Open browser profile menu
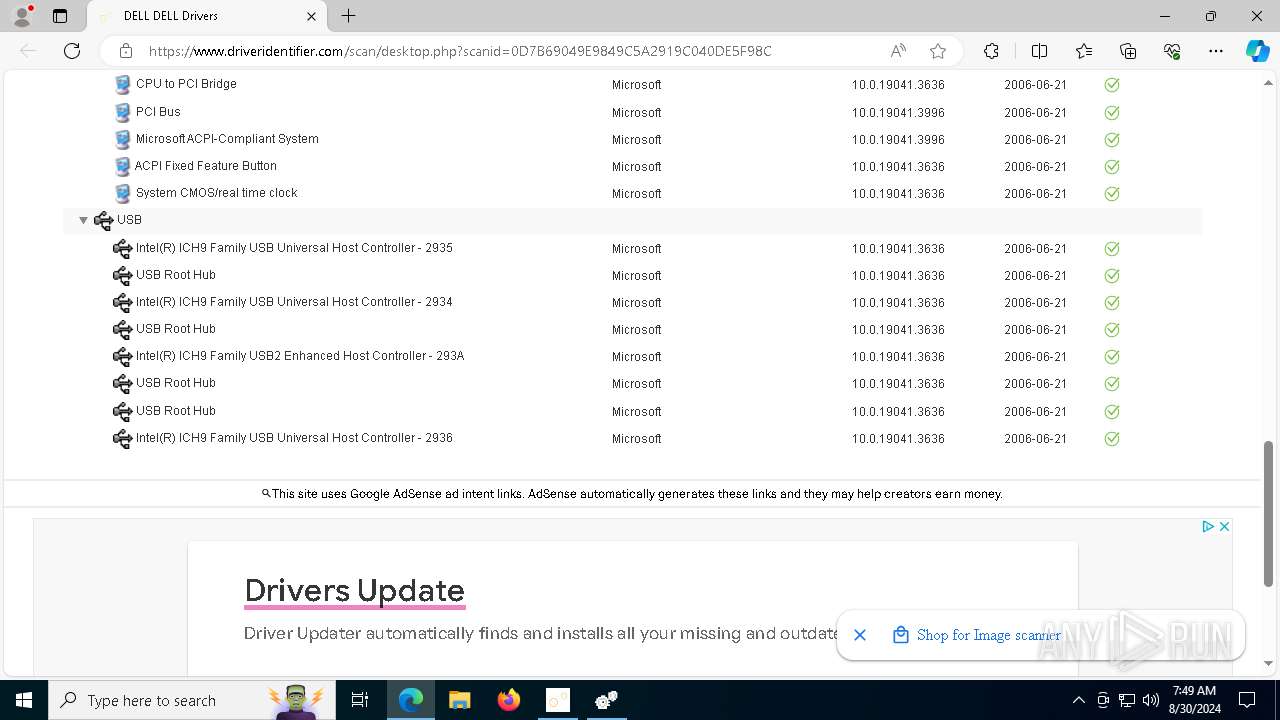Viewport: 1280px width, 720px height. tap(22, 16)
